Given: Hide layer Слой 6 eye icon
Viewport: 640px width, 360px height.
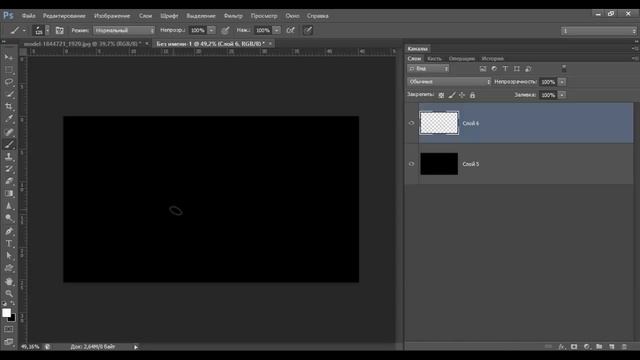Looking at the screenshot, I should (411, 123).
